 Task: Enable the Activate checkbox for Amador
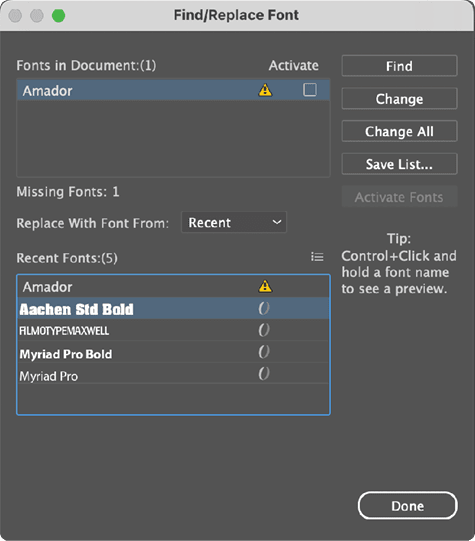[x=310, y=90]
